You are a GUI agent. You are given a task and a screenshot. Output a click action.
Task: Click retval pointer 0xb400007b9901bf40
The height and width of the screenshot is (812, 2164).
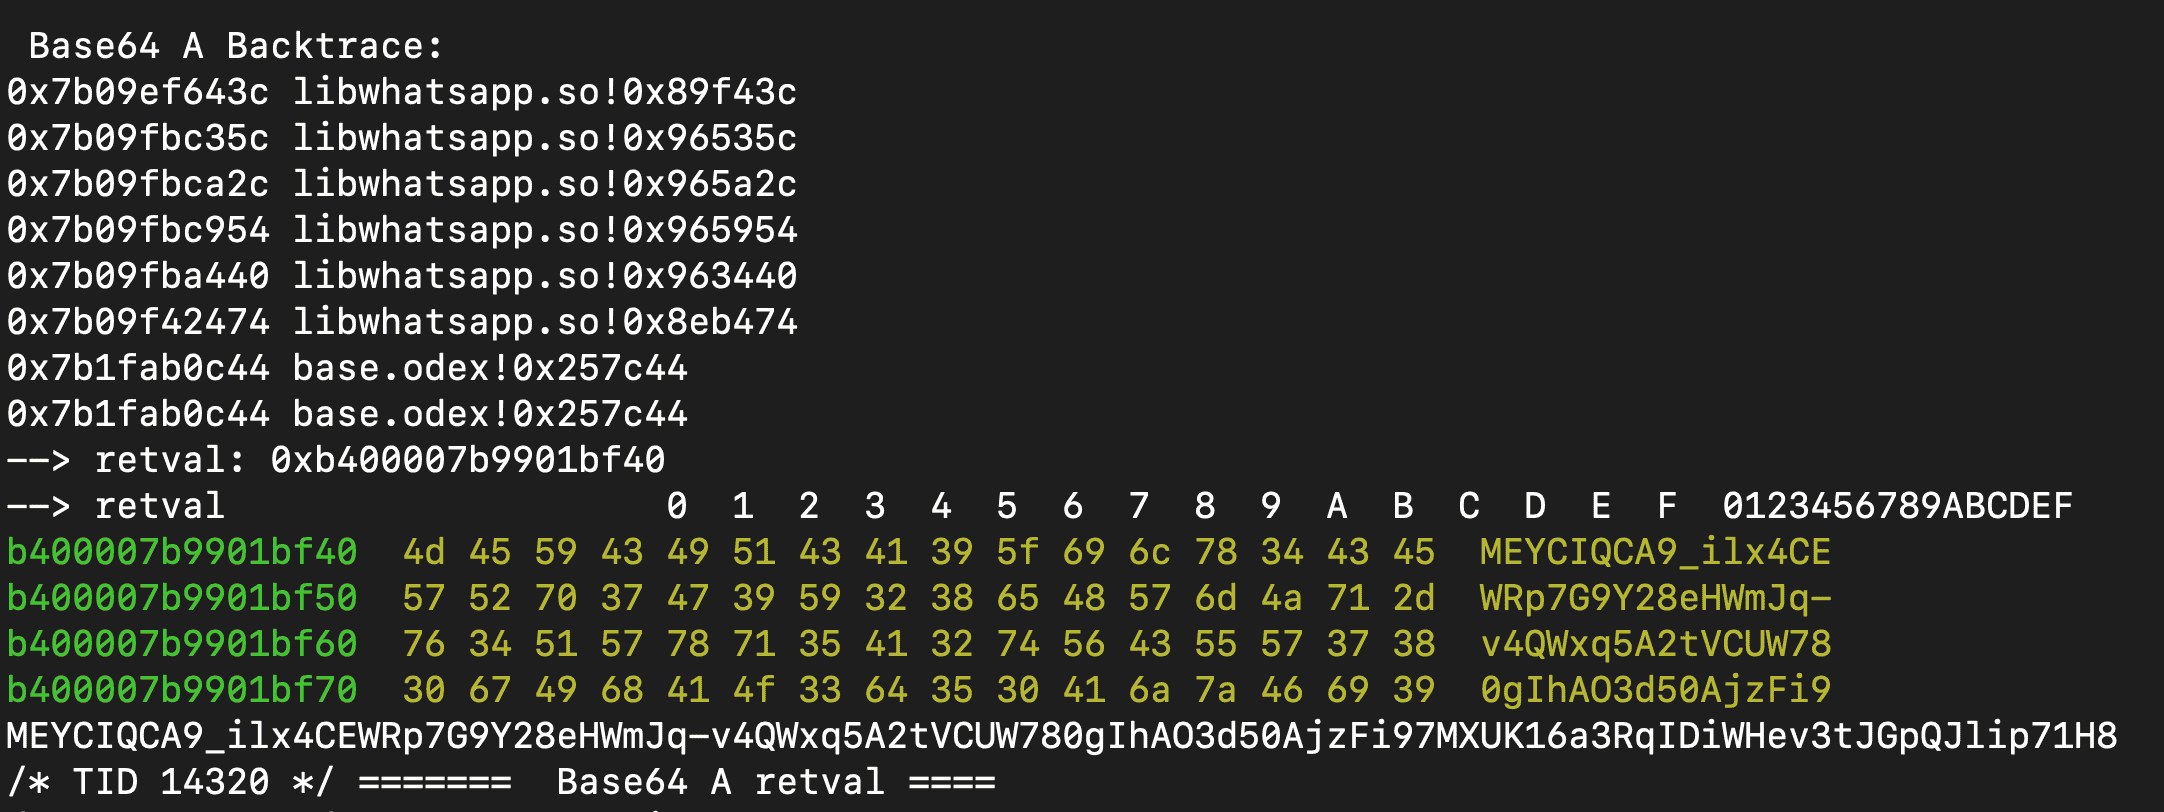pyautogui.click(x=468, y=460)
